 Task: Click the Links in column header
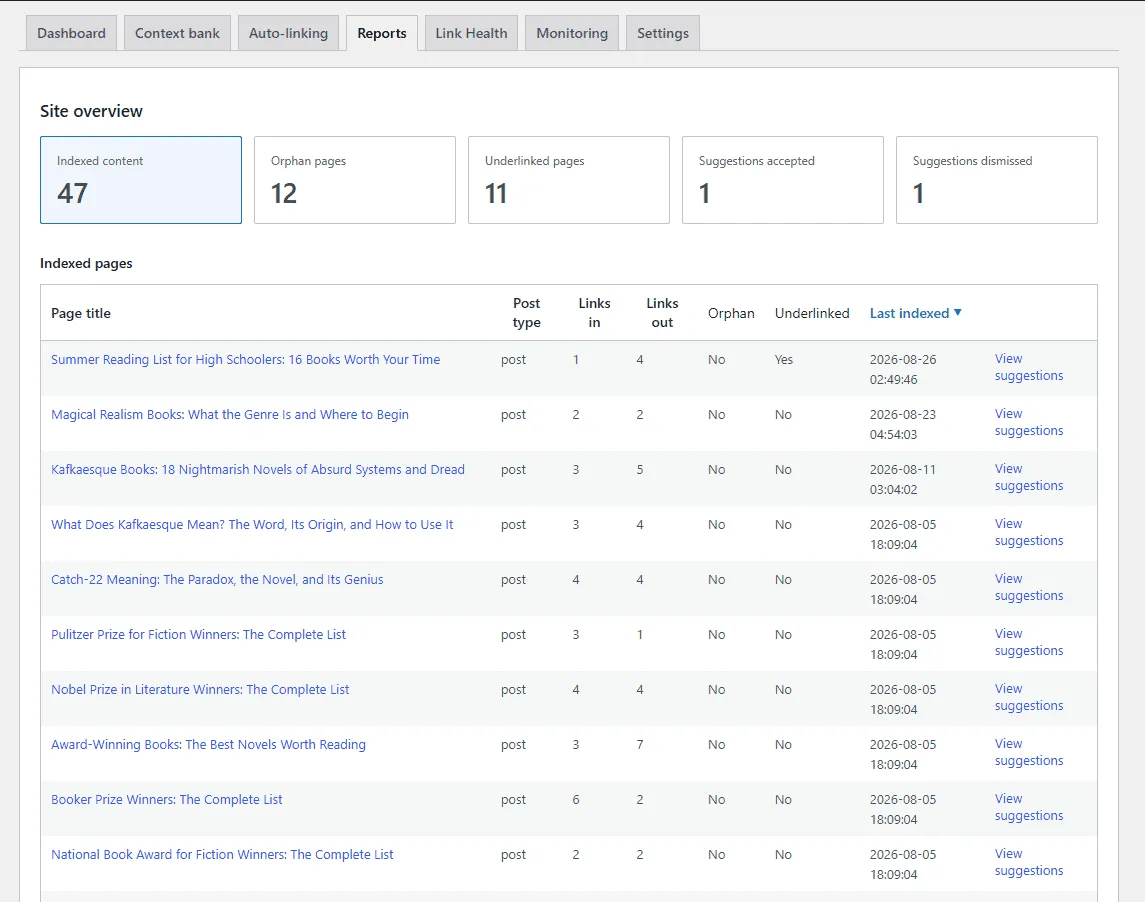pos(594,313)
